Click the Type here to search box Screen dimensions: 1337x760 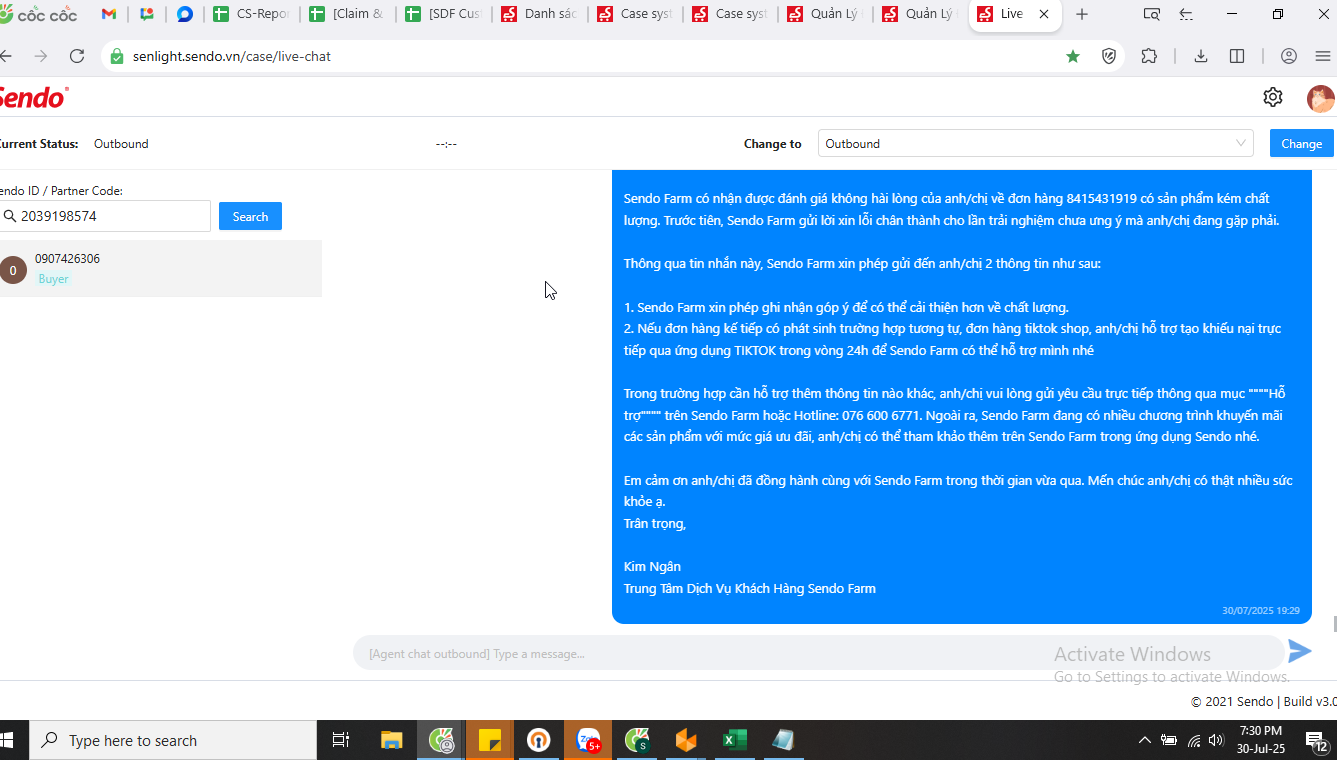click(x=173, y=740)
